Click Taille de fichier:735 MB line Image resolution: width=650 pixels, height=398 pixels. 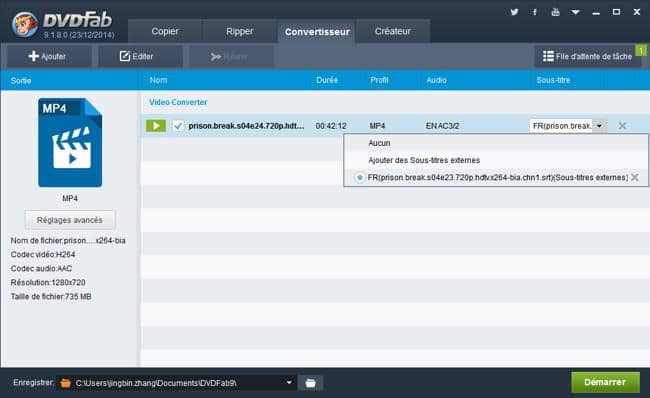point(51,296)
